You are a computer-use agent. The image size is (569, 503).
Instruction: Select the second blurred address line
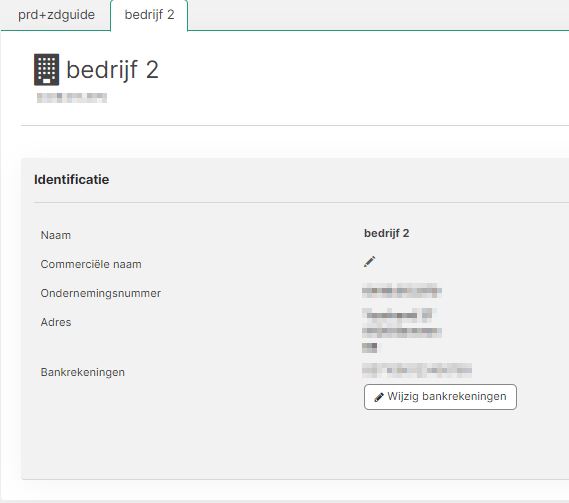pos(402,331)
